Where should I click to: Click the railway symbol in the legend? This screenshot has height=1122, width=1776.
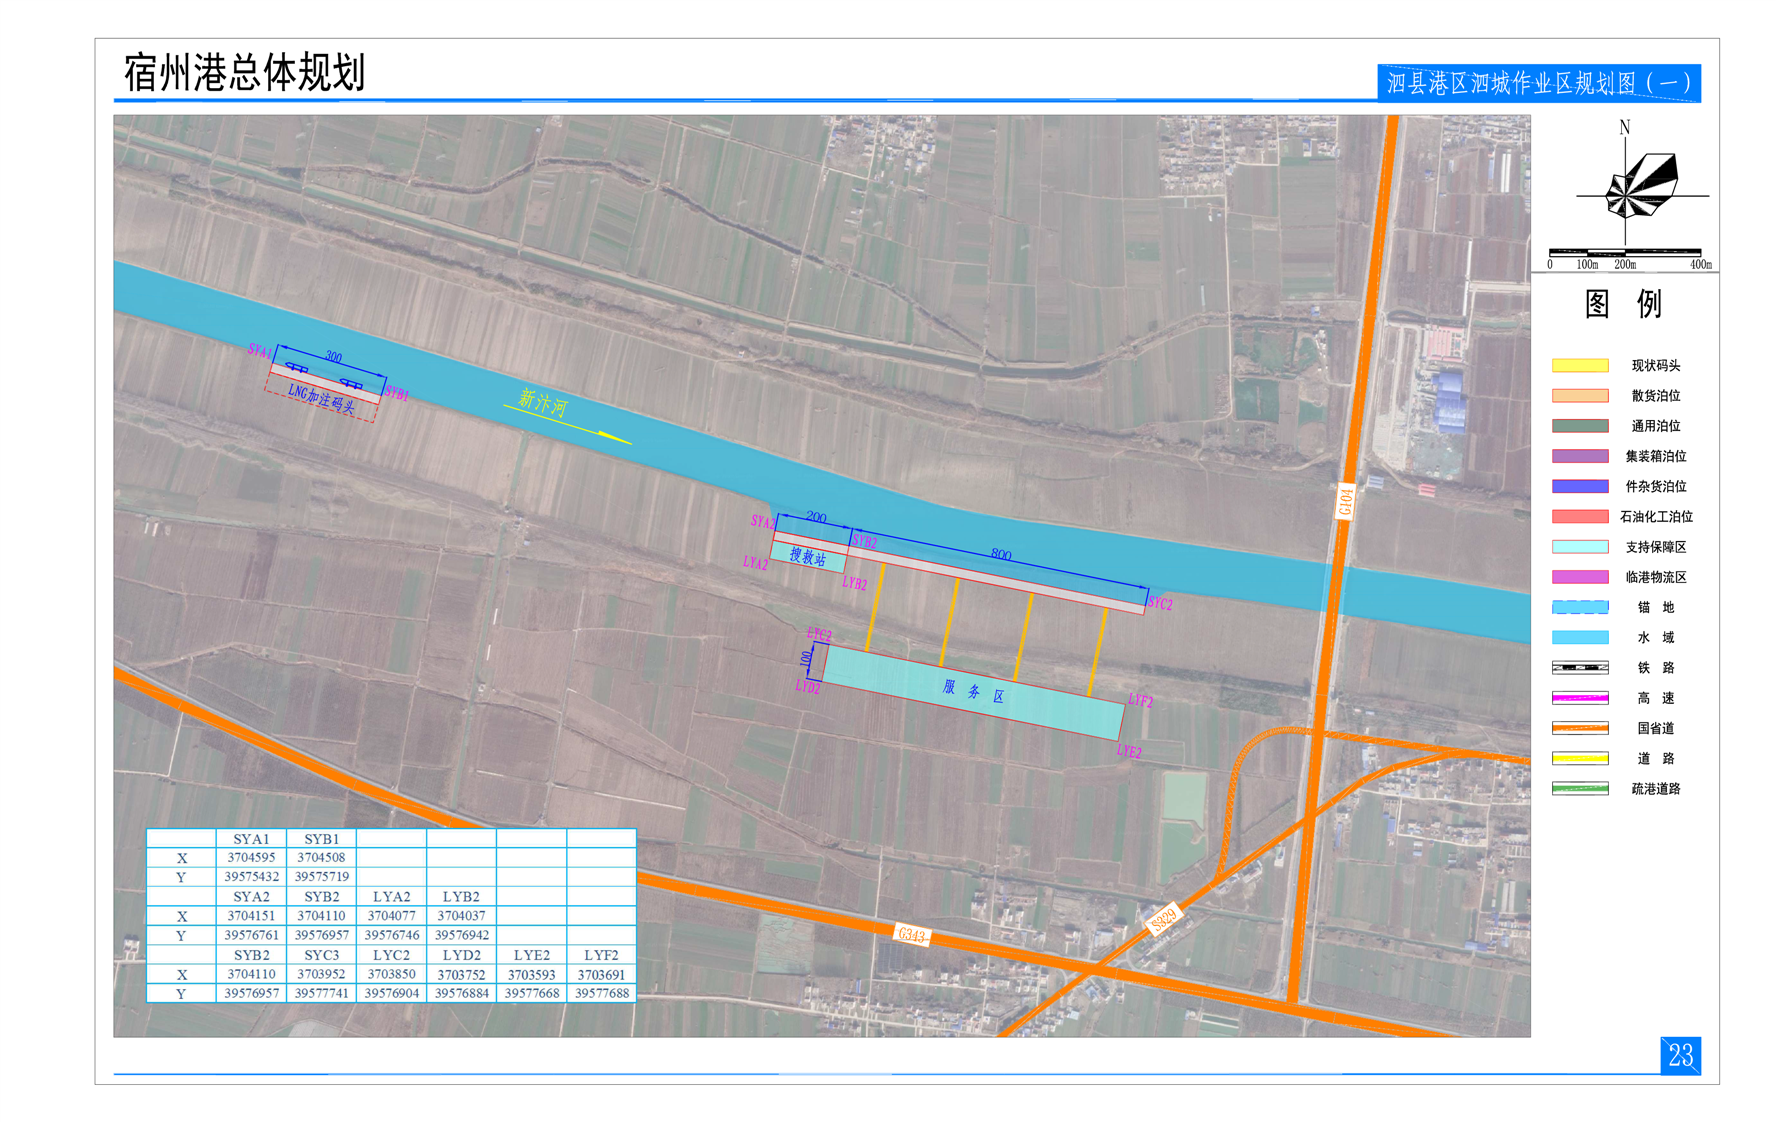1579,667
